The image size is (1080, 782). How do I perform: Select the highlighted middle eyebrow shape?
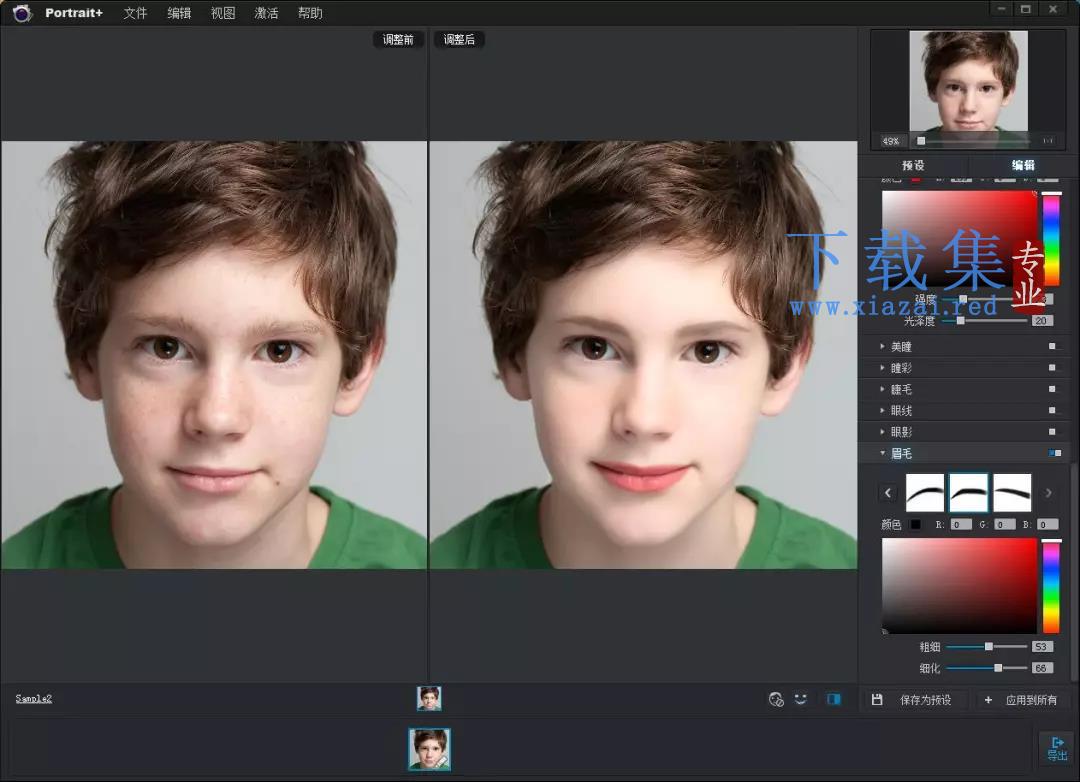pos(968,493)
